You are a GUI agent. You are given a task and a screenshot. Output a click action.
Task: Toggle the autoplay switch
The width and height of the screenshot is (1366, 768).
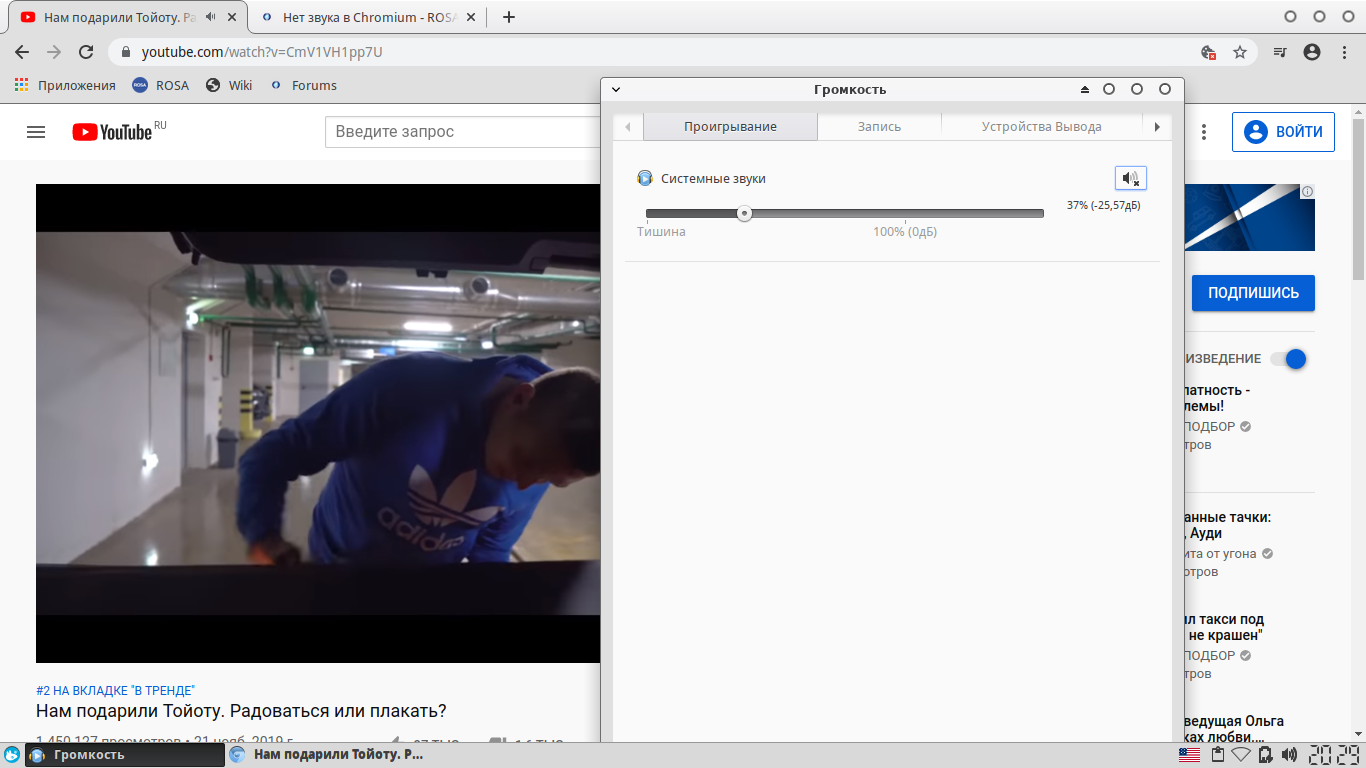(1288, 359)
